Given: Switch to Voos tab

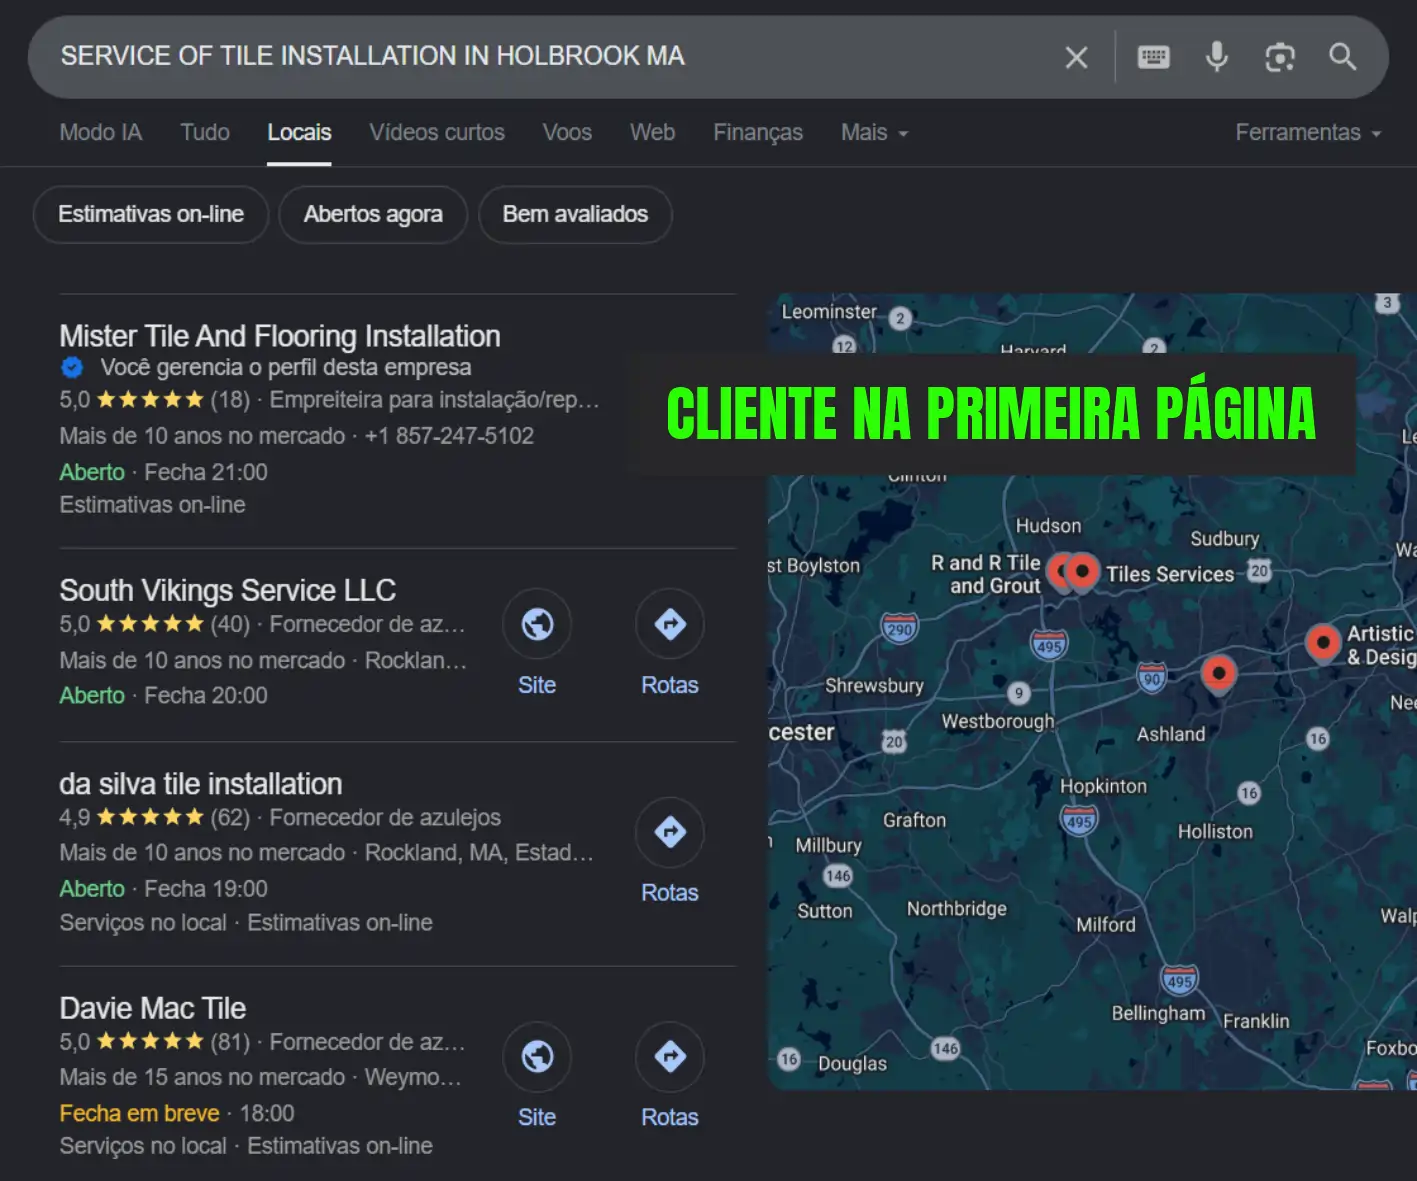Looking at the screenshot, I should point(567,132).
